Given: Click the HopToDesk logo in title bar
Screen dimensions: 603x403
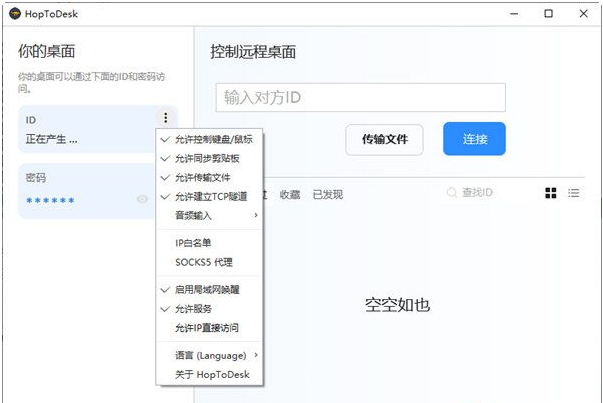Looking at the screenshot, I should pyautogui.click(x=15, y=14).
